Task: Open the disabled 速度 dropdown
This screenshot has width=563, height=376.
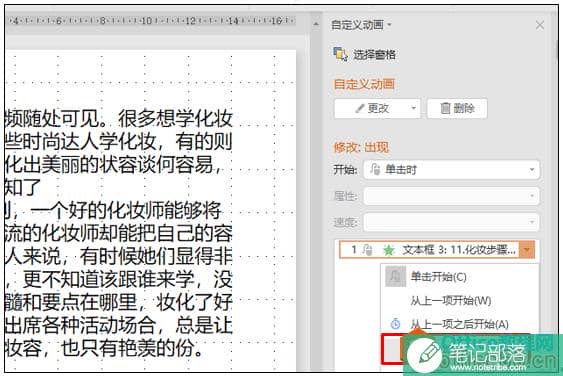Action: click(x=451, y=222)
